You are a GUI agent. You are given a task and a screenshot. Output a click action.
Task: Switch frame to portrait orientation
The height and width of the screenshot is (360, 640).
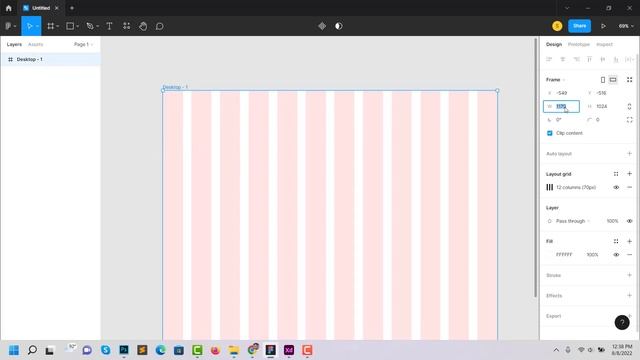603,80
